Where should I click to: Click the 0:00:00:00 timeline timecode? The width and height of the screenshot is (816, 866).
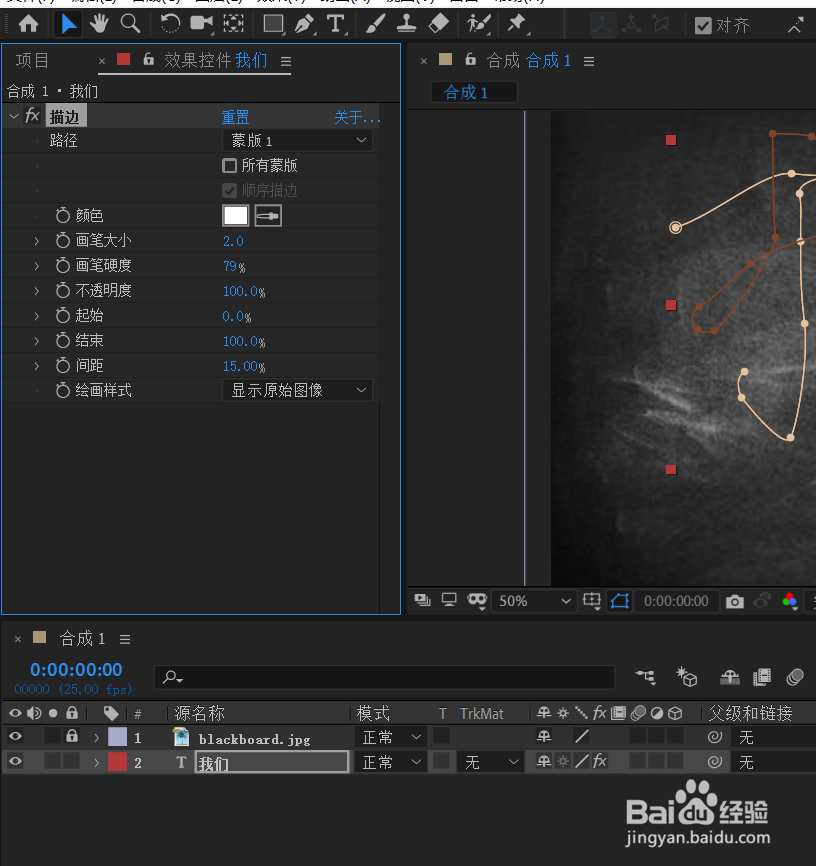76,669
